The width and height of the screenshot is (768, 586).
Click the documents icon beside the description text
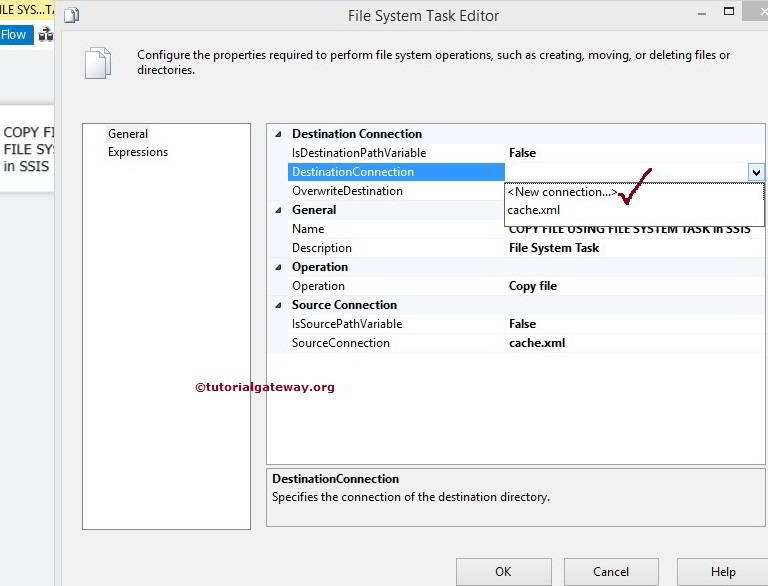[98, 63]
